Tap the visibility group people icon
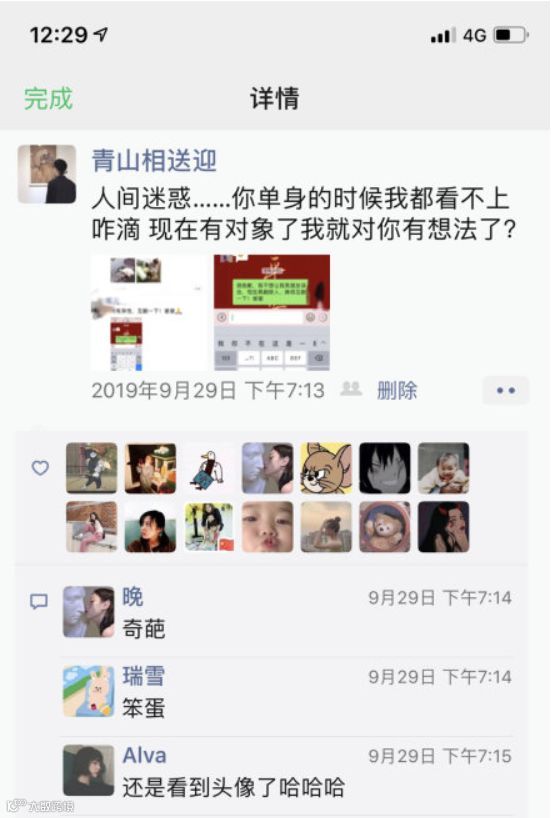The image size is (551, 818). click(351, 389)
